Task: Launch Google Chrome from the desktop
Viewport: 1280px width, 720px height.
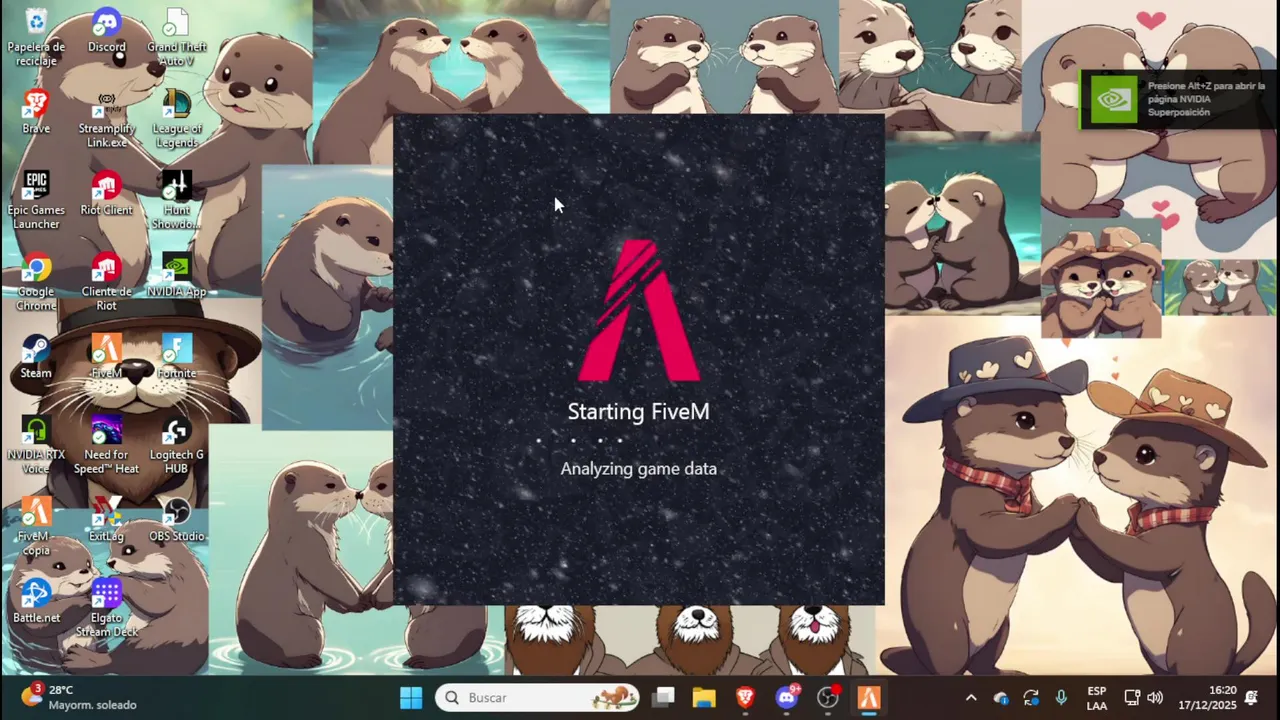Action: [x=36, y=282]
